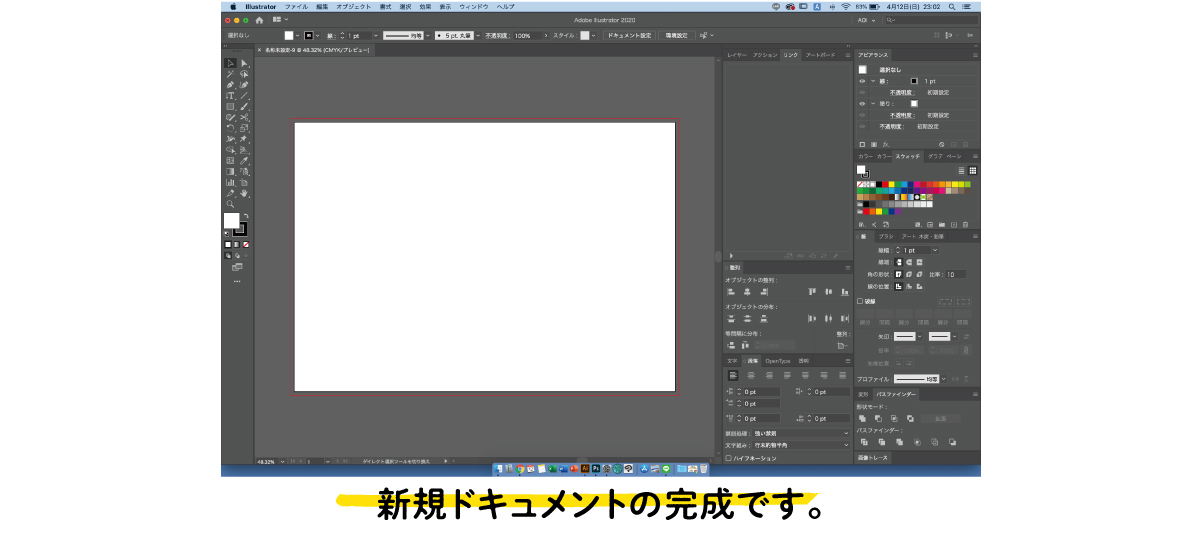1200x539 pixels.
Task: Click the 環境設定 button
Action: pyautogui.click(x=677, y=35)
